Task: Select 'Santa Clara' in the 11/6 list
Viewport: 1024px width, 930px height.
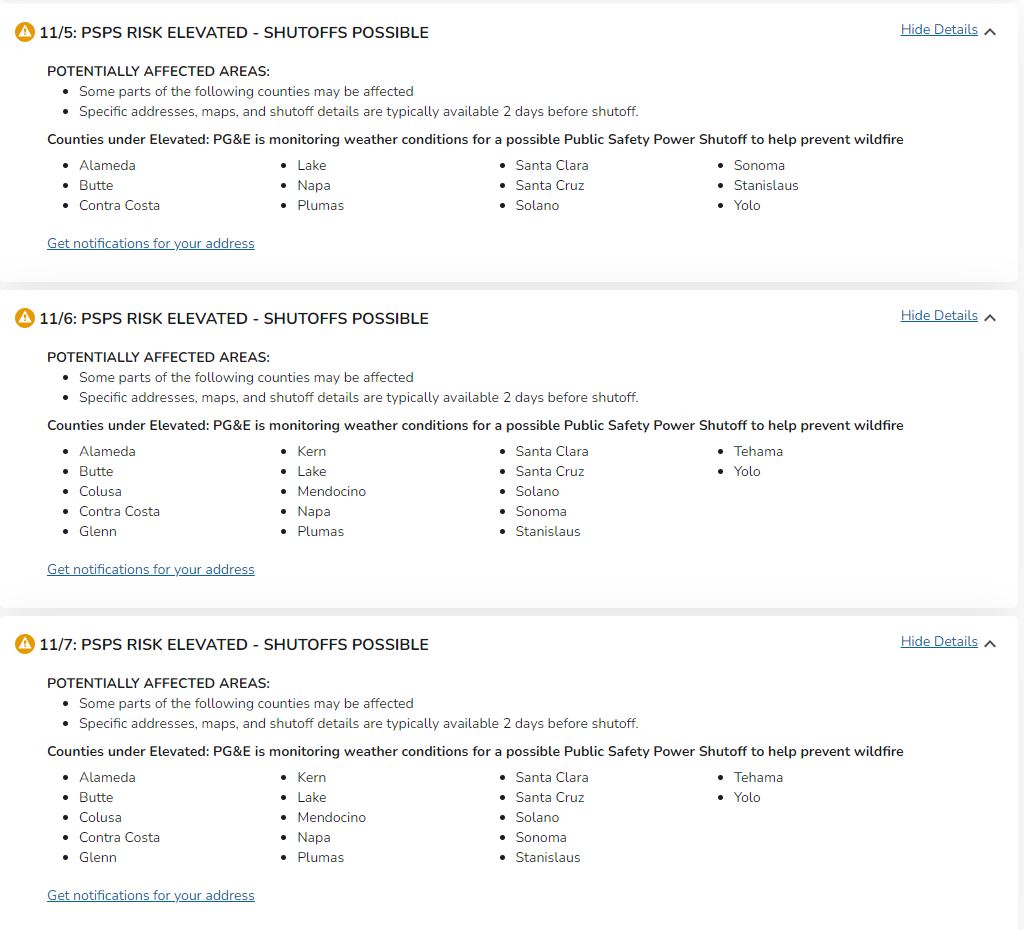Action: click(552, 451)
